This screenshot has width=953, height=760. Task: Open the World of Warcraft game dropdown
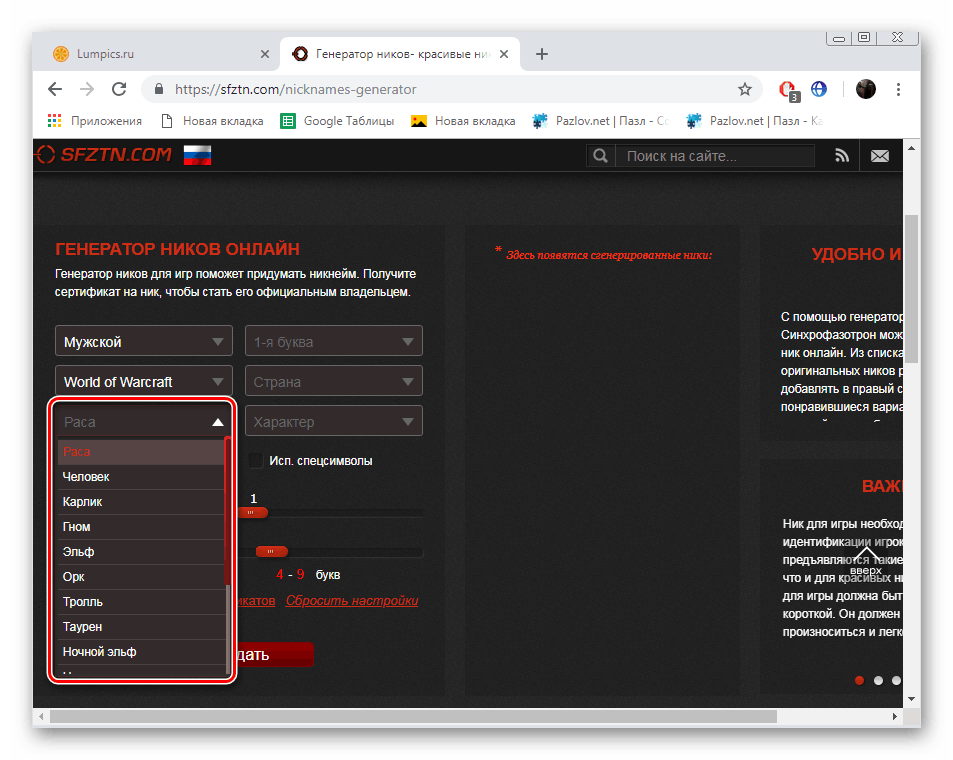(143, 381)
